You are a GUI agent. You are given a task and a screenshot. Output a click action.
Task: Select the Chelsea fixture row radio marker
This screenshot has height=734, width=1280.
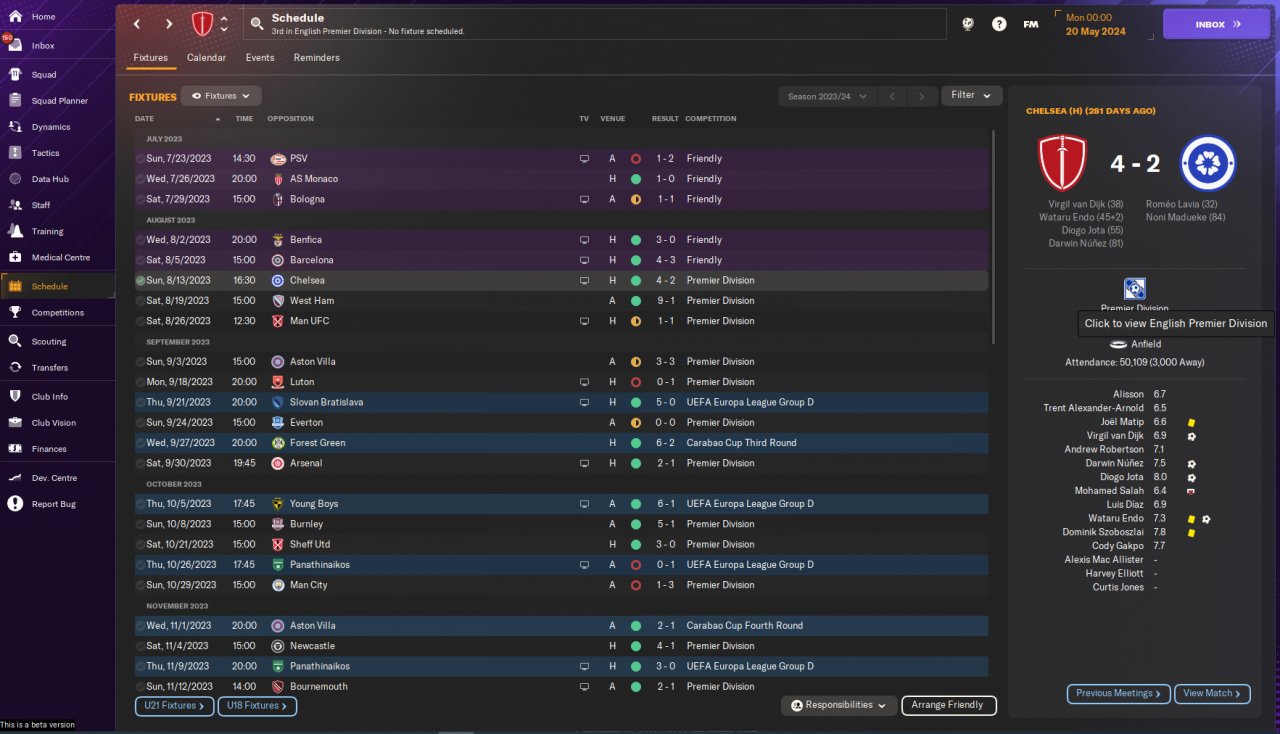point(140,281)
